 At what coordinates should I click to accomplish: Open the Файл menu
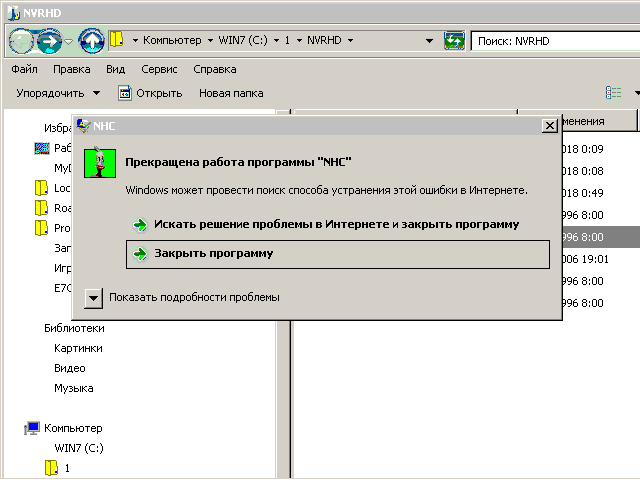24,69
